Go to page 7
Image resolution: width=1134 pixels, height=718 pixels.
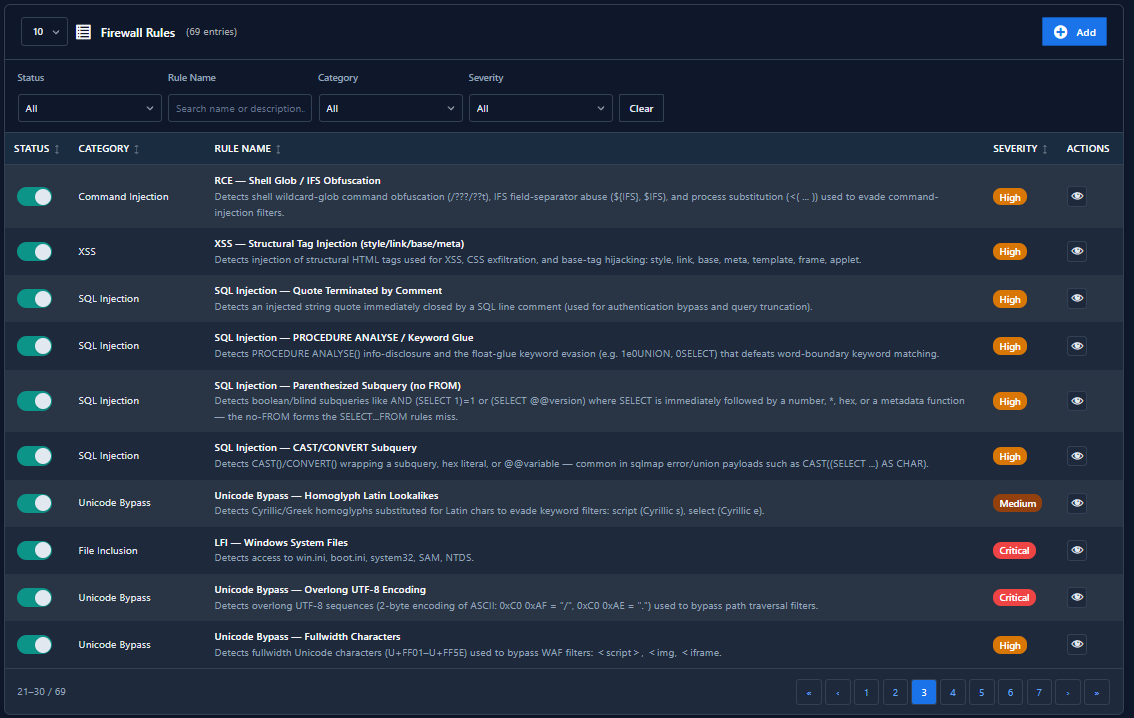point(1039,692)
